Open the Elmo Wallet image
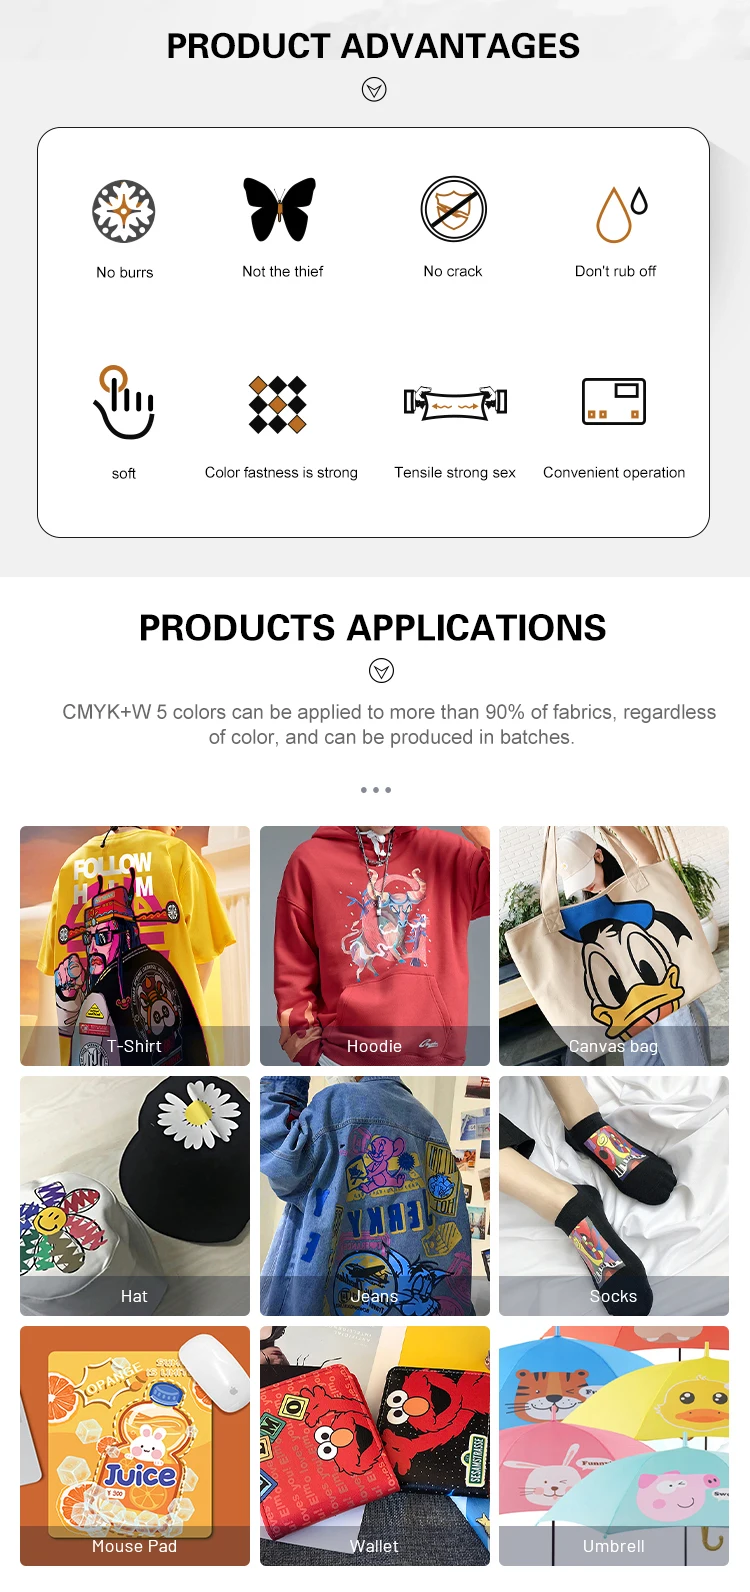Viewport: 750px width, 1592px height. [x=375, y=1446]
